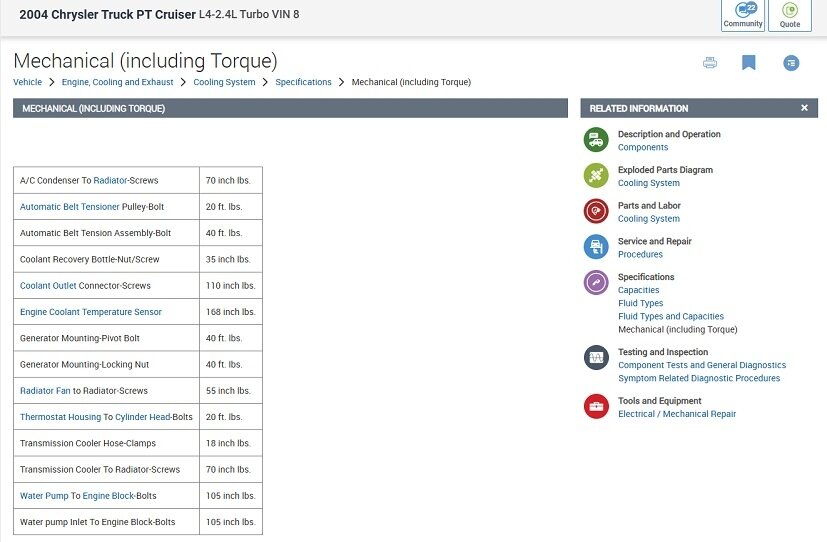Navigate to Cooling System breadcrumb
827x542 pixels.
coord(224,82)
